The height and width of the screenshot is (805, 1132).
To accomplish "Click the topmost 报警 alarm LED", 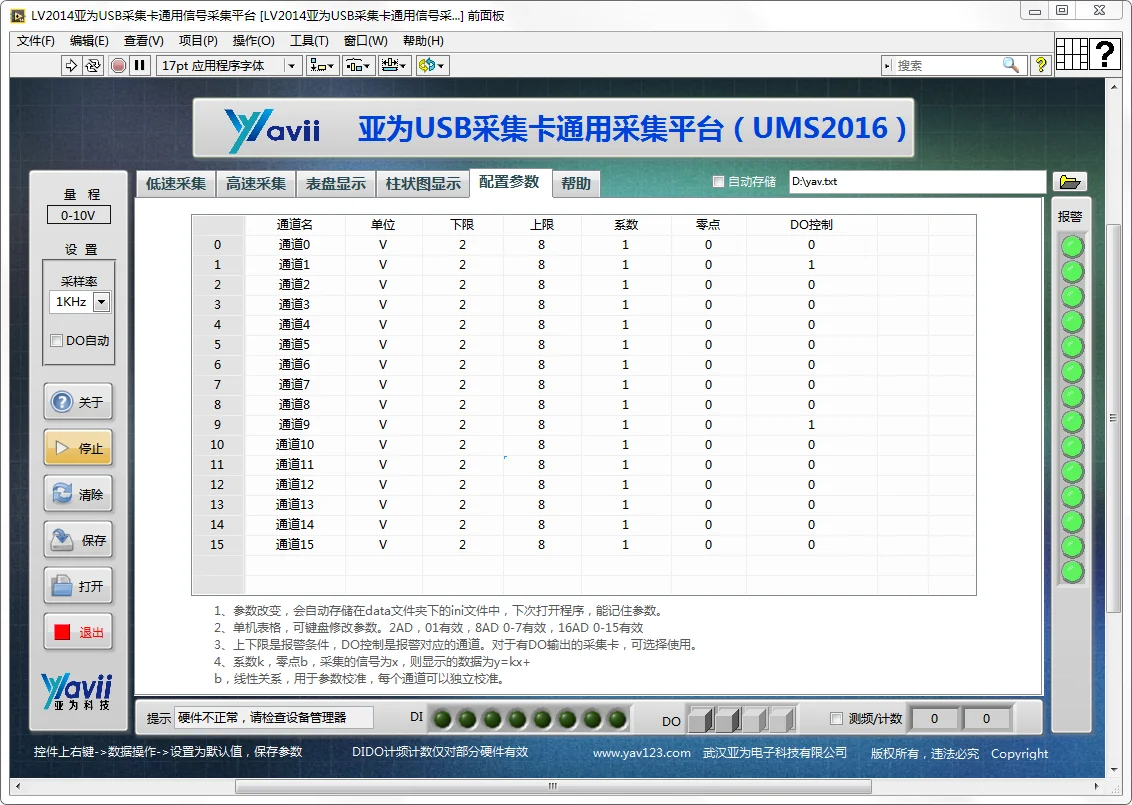I will 1072,247.
